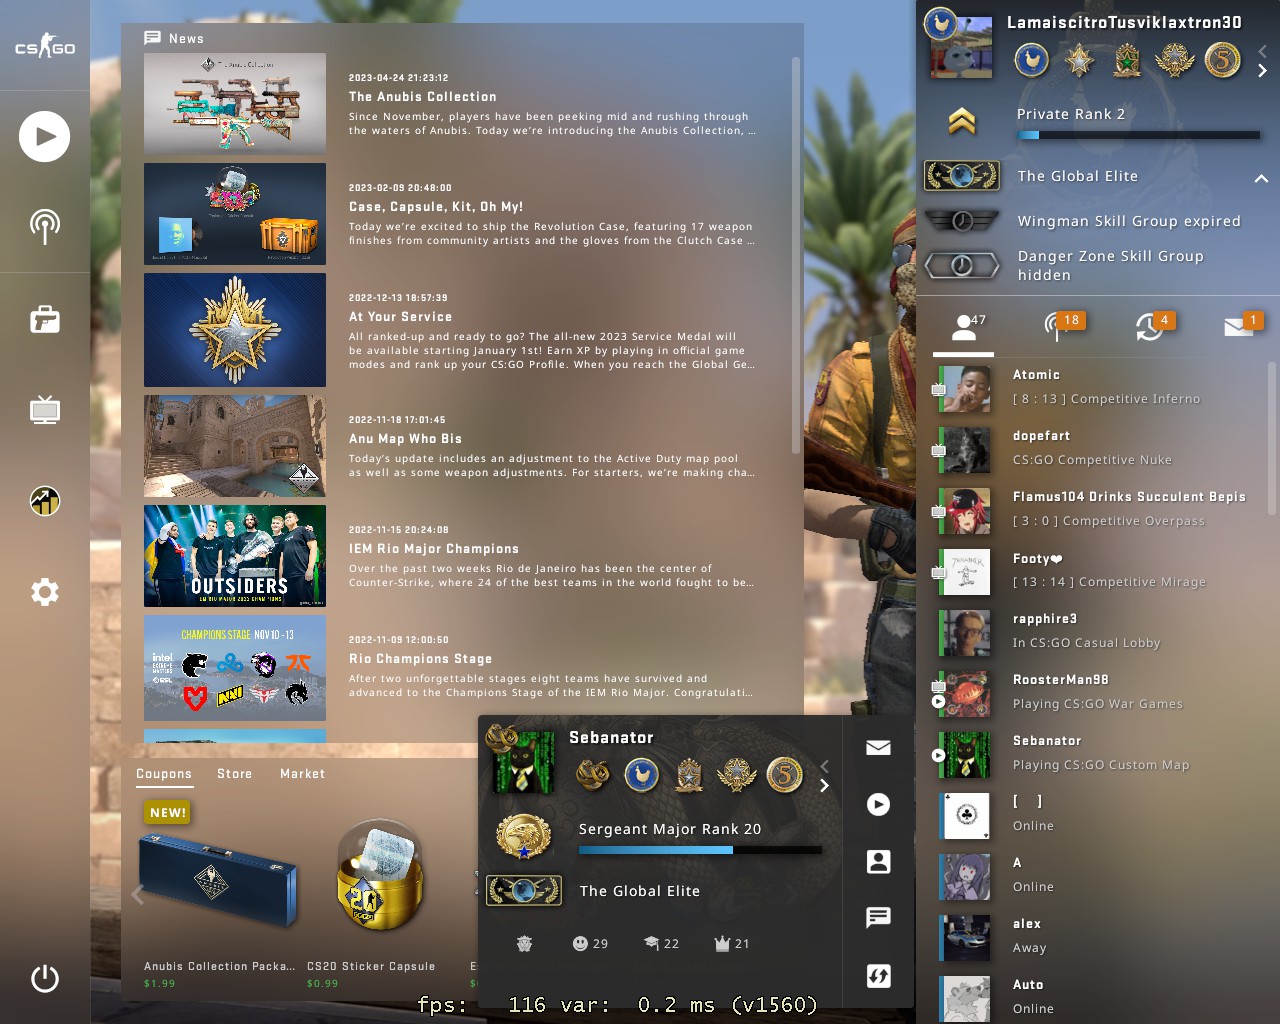The height and width of the screenshot is (1024, 1280).
Task: Select friend RoosterMan98 in the friends list
Action: 1097,693
